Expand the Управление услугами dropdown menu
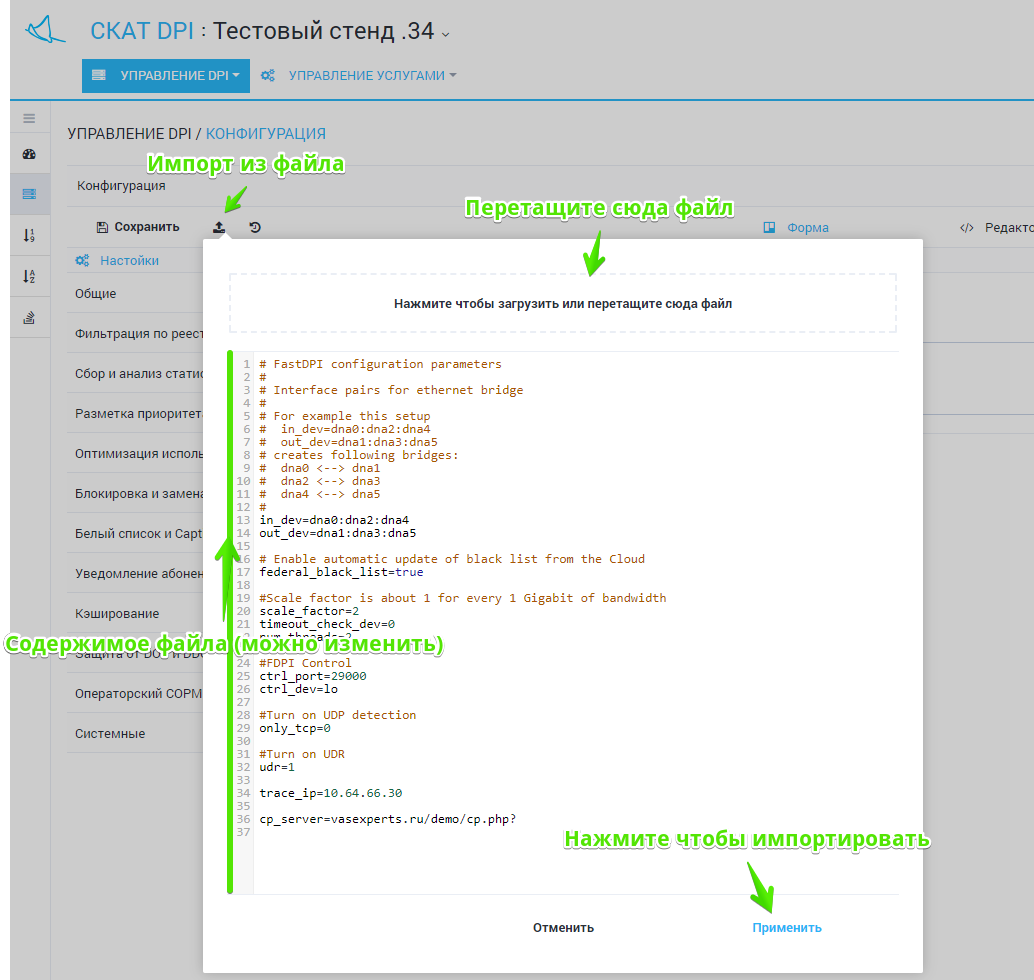The width and height of the screenshot is (1034, 980). pos(359,76)
